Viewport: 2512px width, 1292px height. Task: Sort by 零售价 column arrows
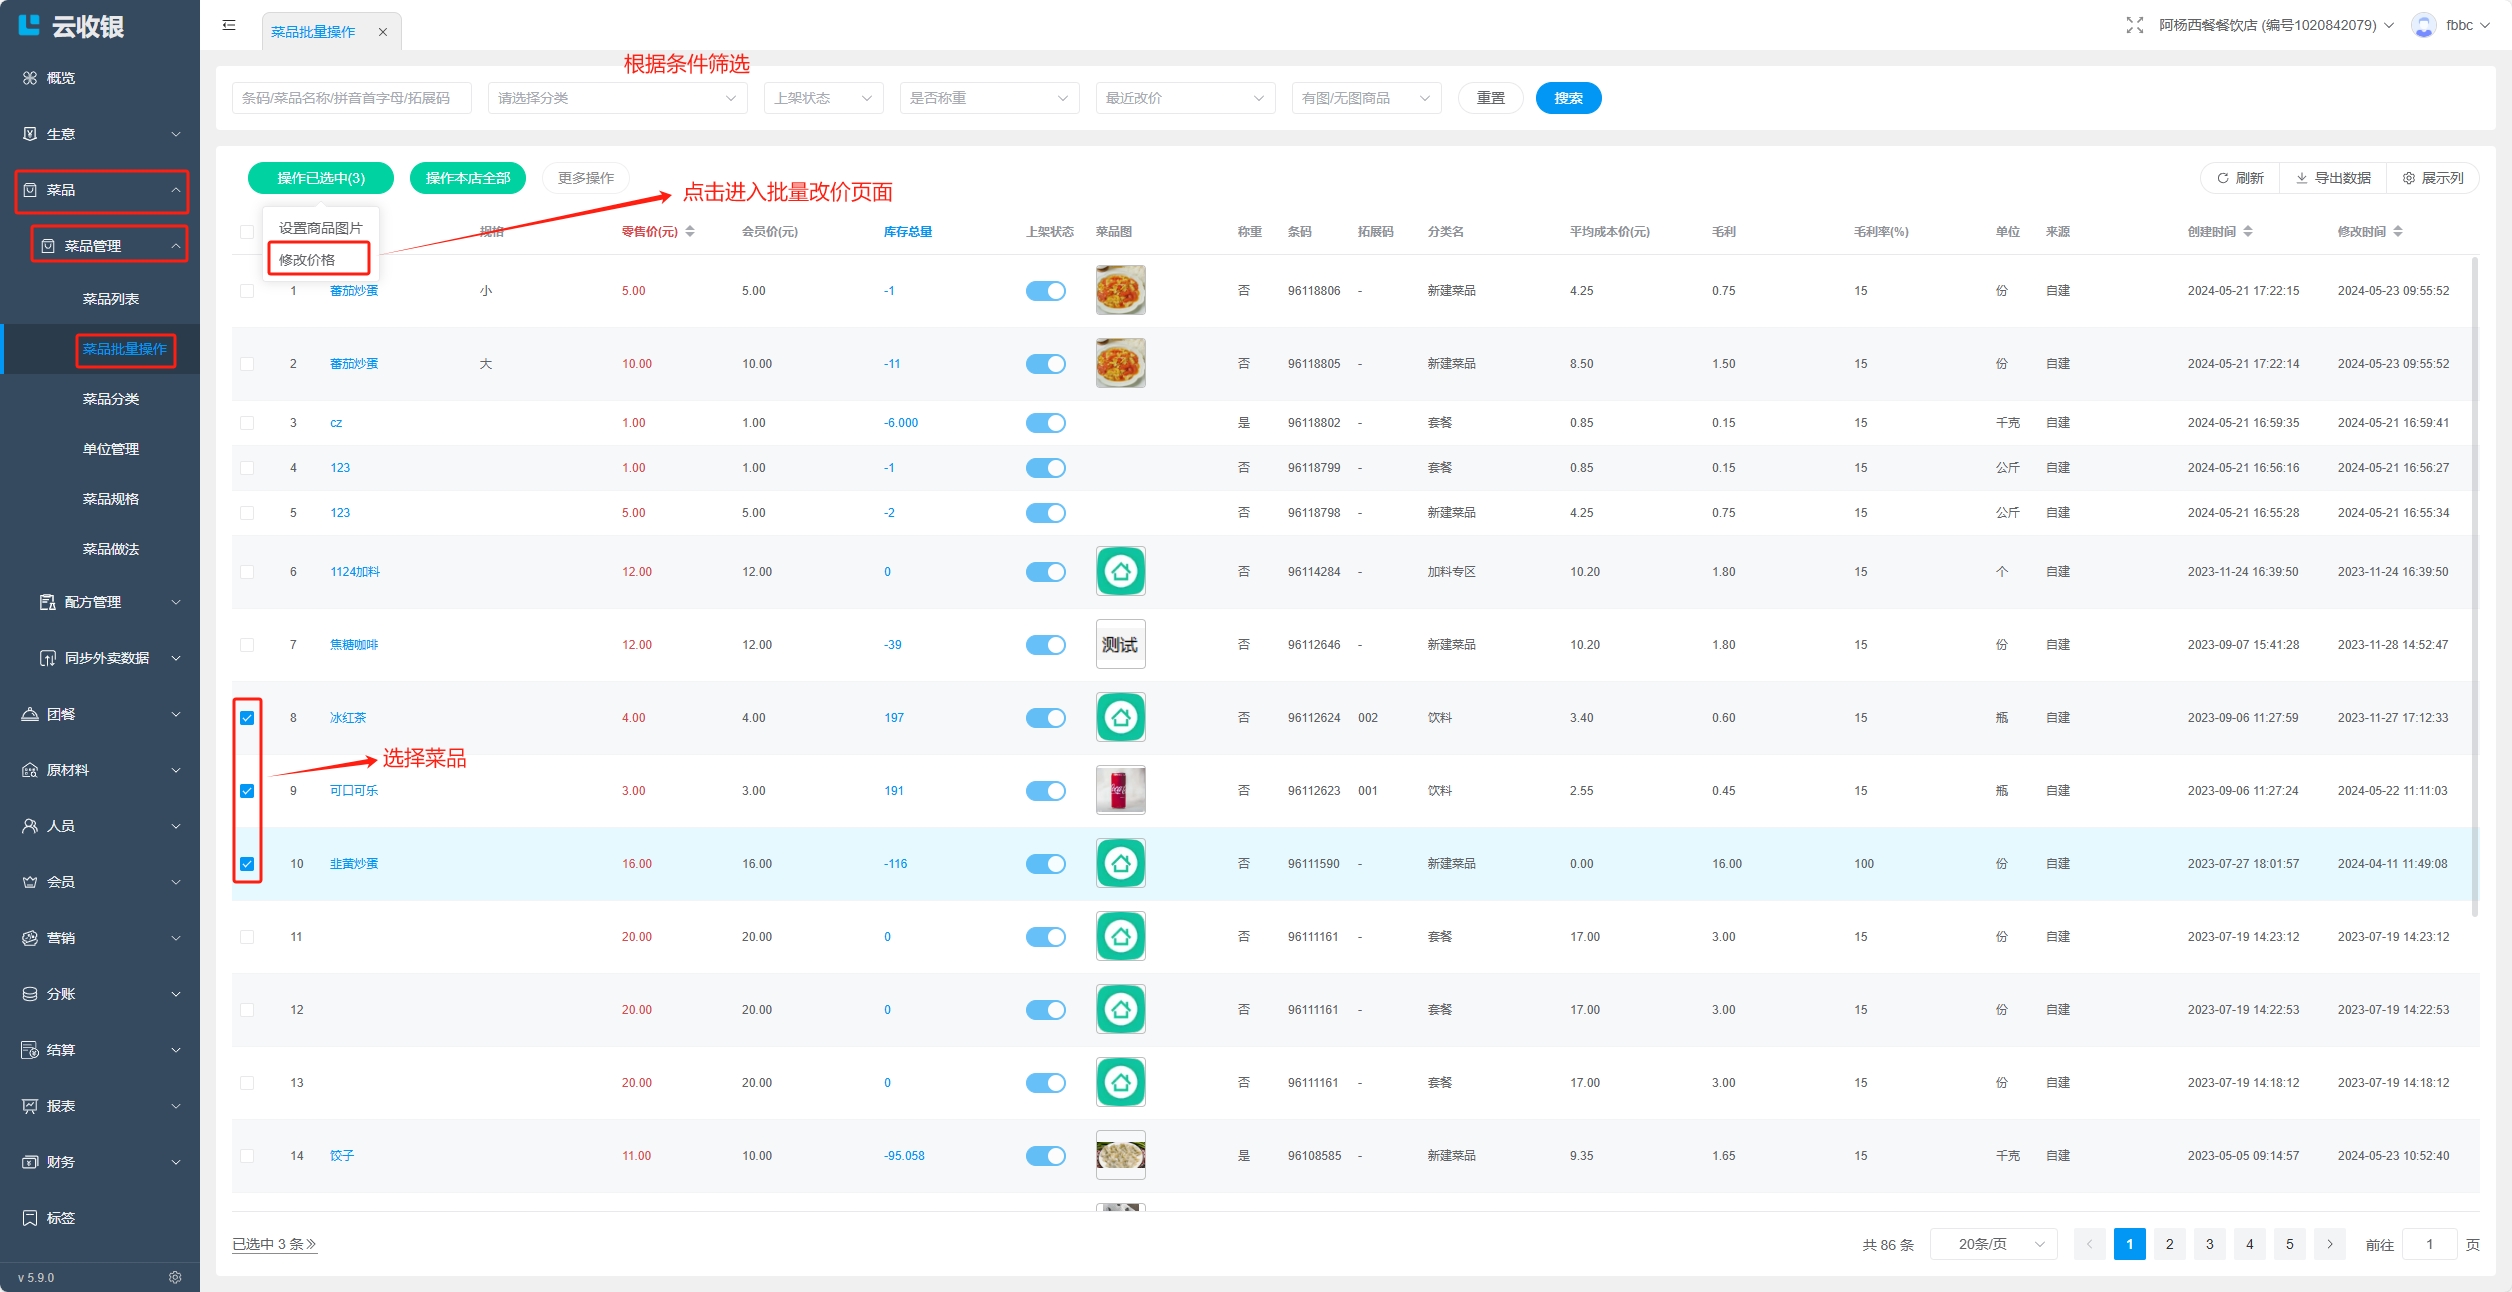coord(690,232)
